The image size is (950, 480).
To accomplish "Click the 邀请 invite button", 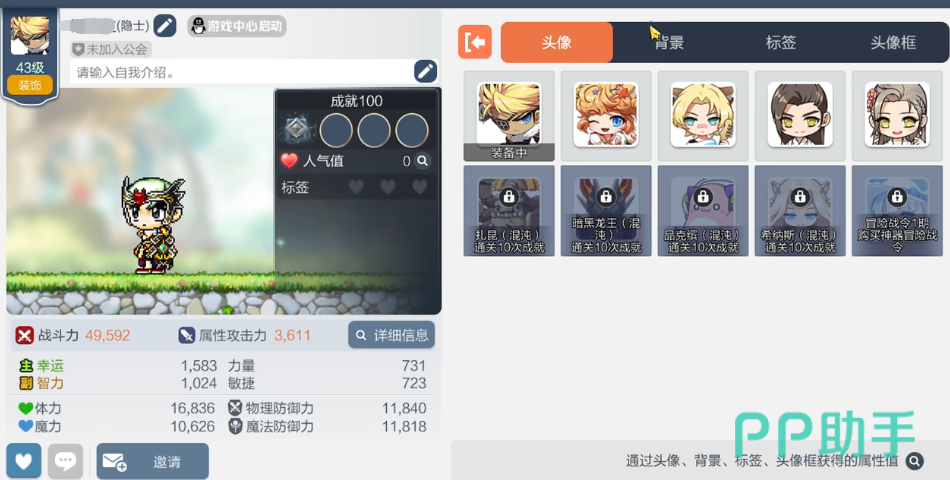I will point(153,461).
